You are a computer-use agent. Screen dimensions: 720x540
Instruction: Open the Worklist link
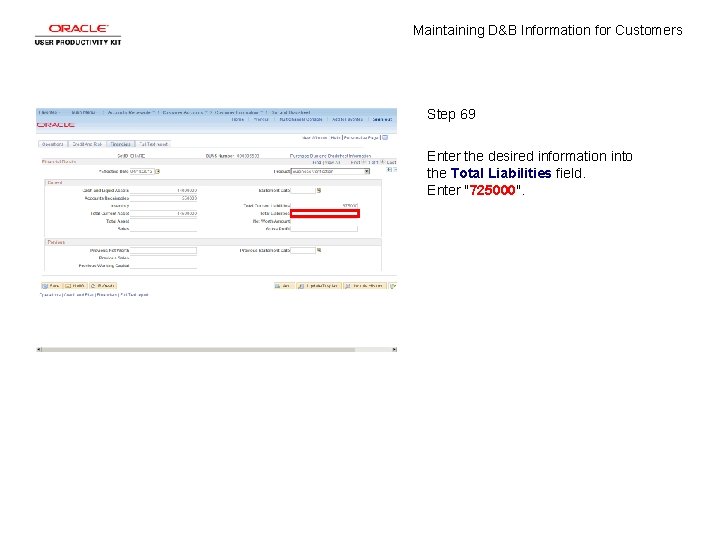coord(261,119)
